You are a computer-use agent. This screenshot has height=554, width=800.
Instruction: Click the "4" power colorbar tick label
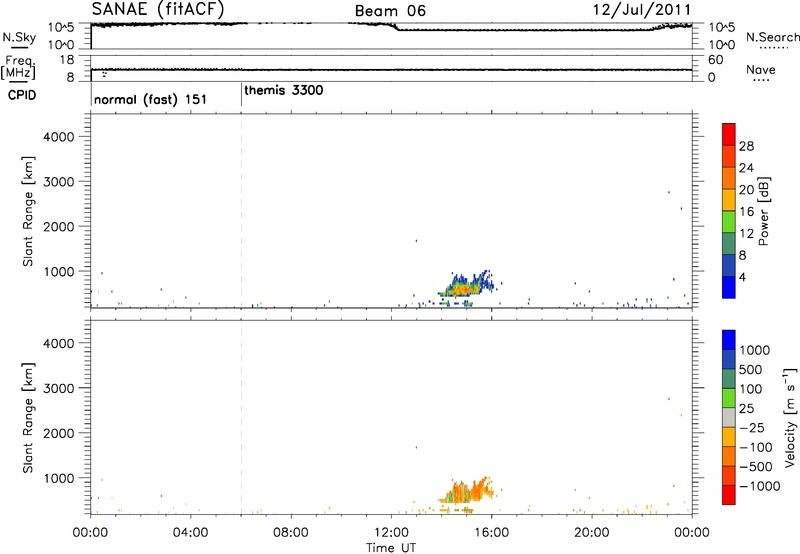742,277
